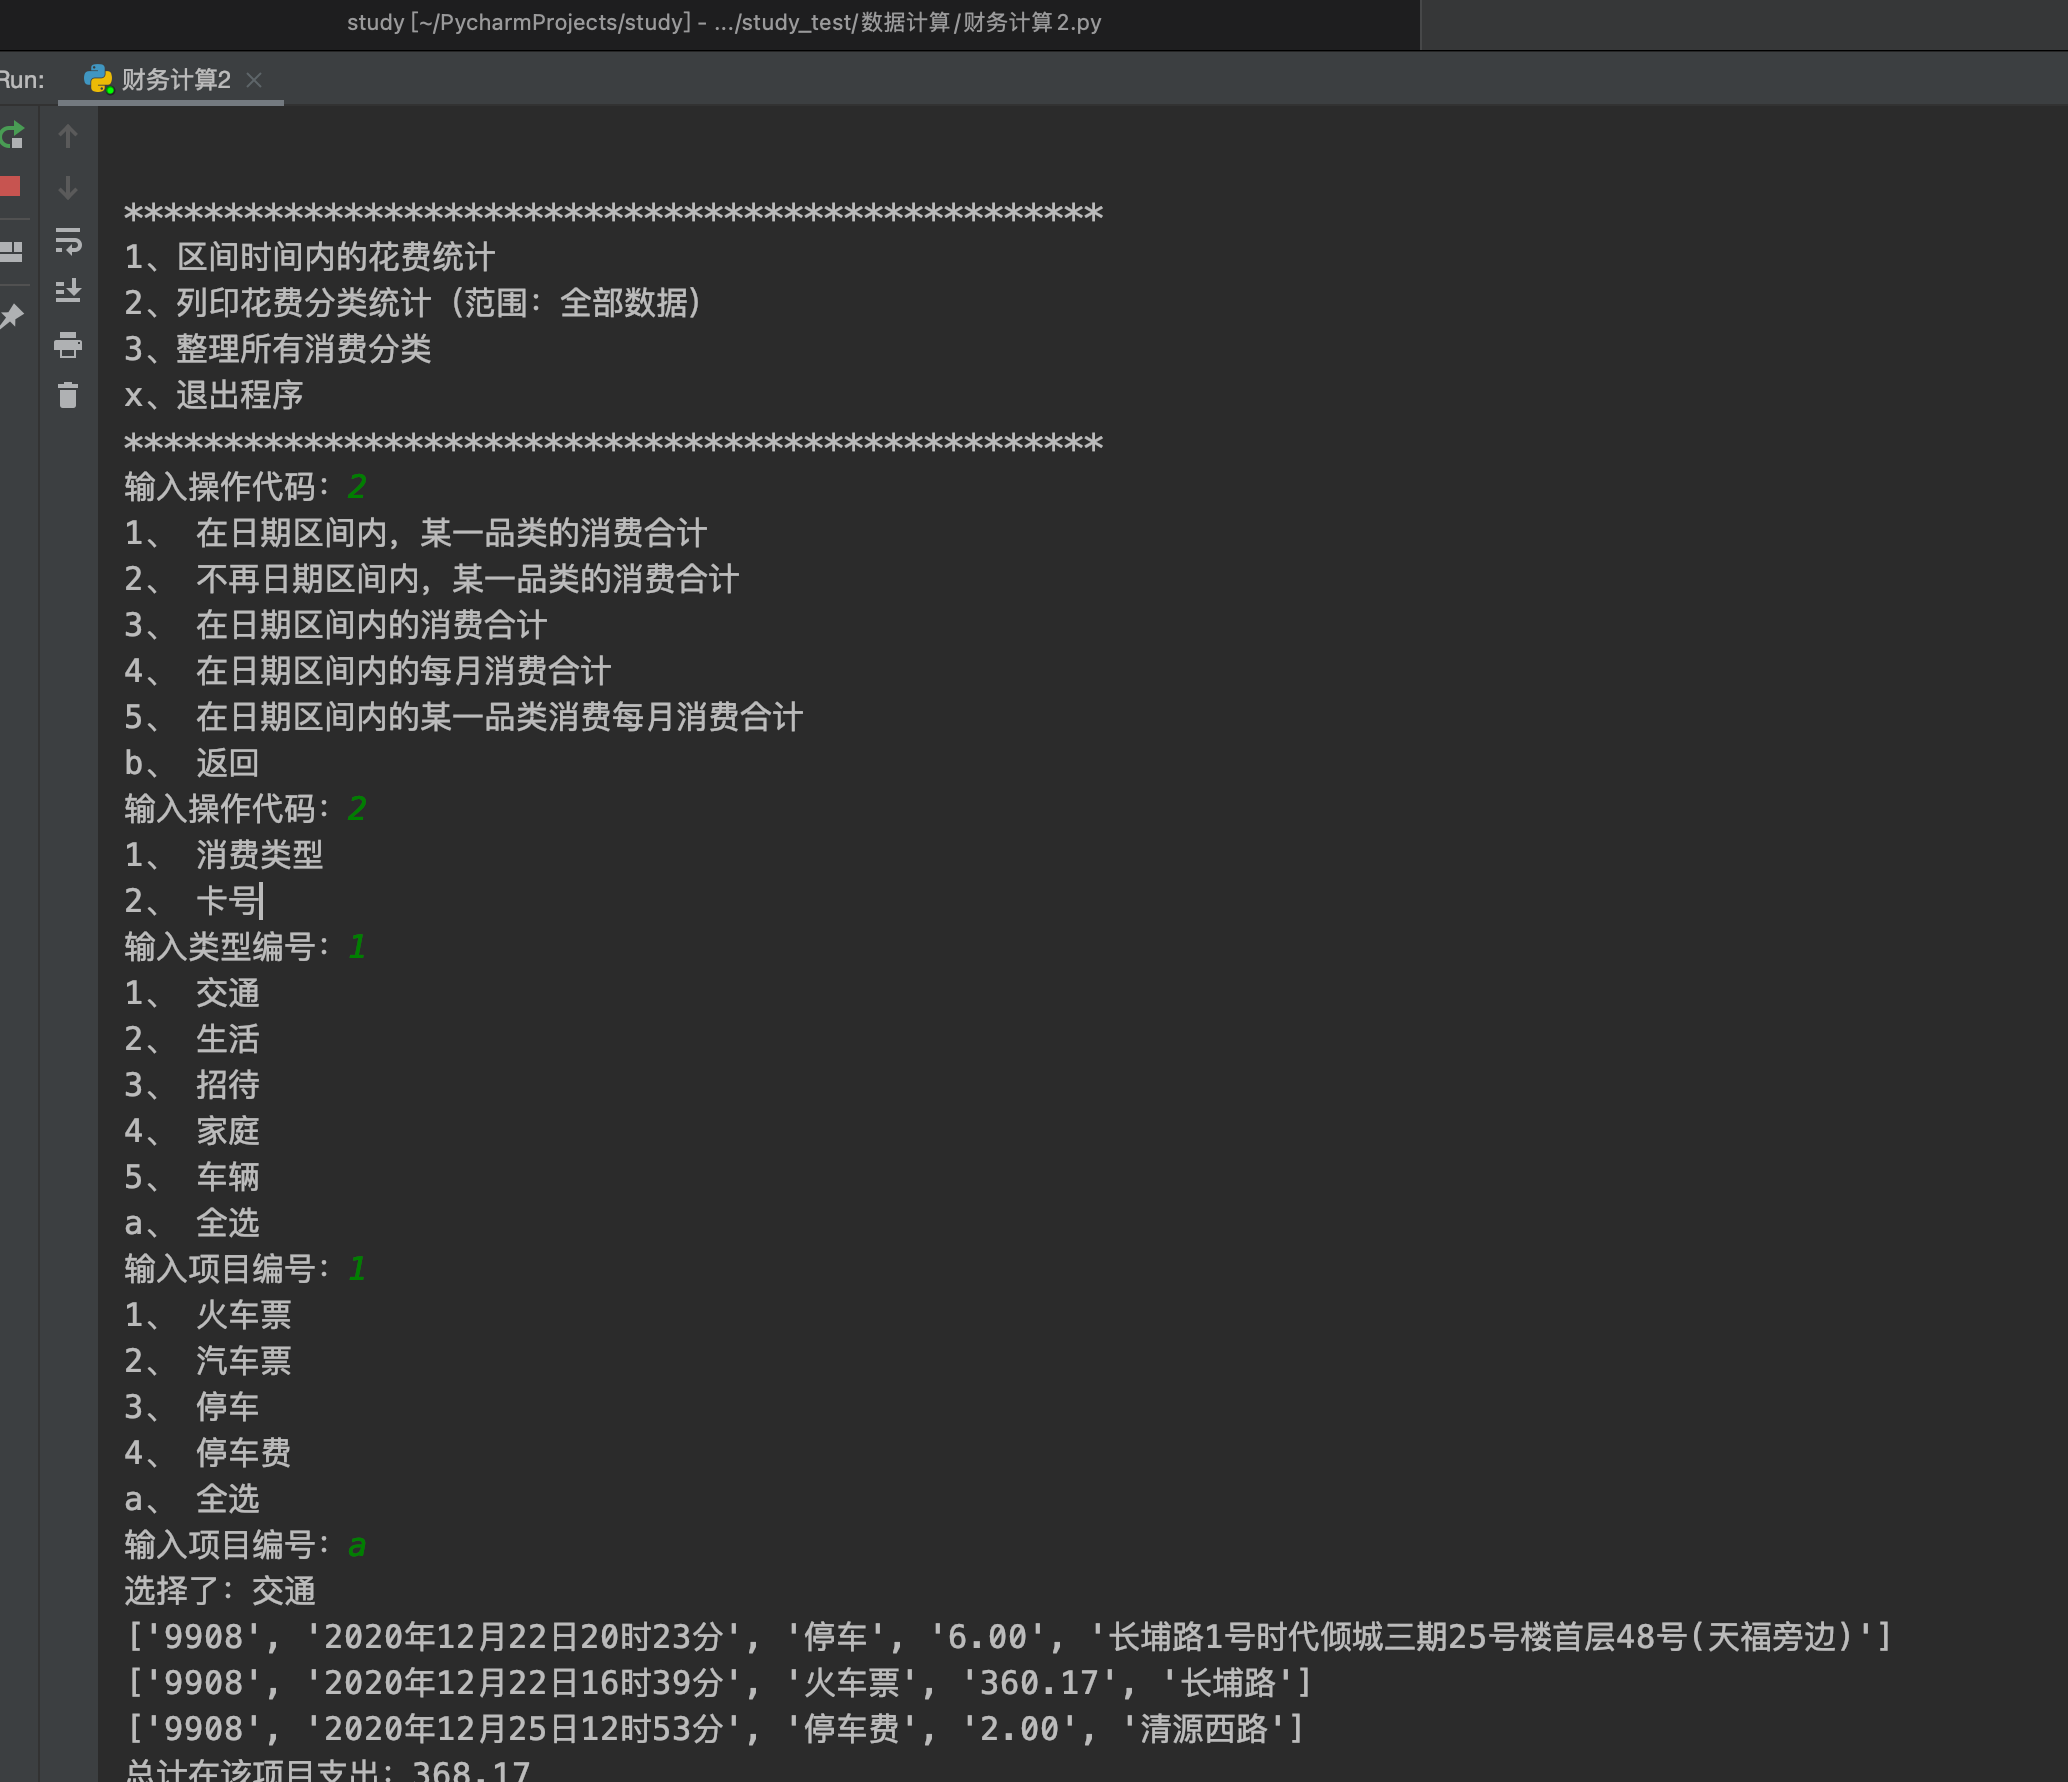Close the 财务计算2 run tab
This screenshot has height=1782, width=2068.
click(x=254, y=80)
